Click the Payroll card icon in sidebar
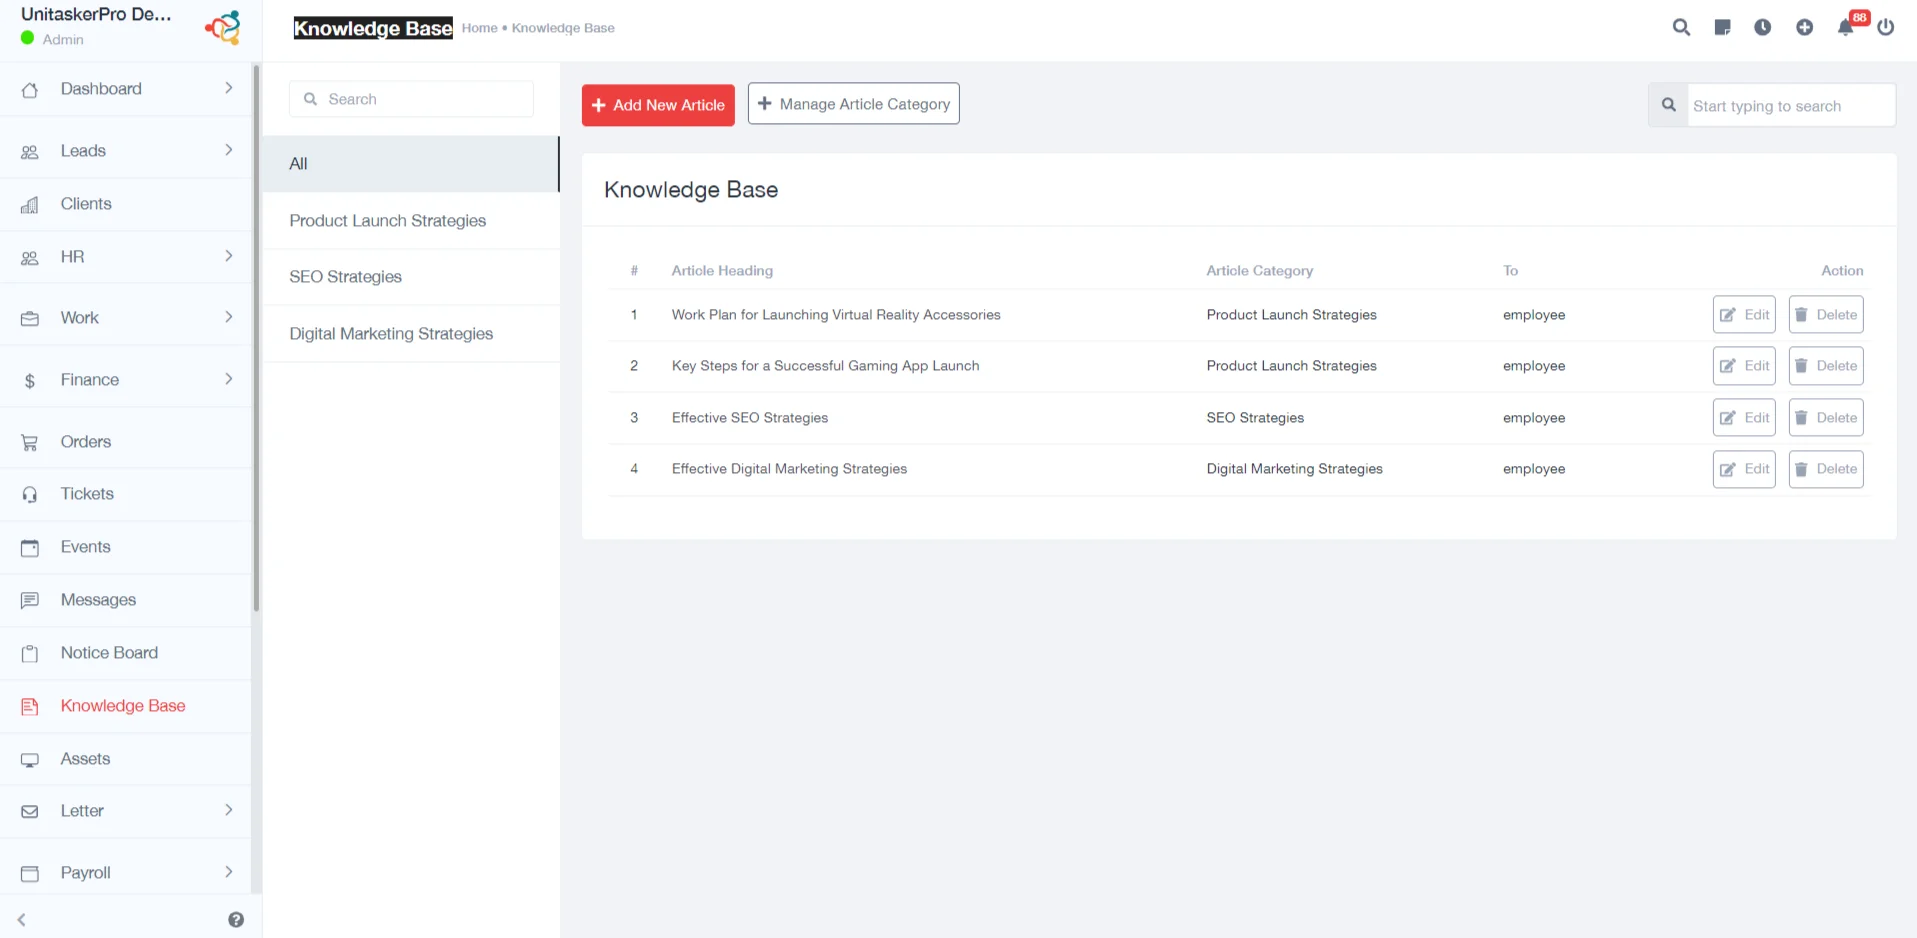 tap(30, 874)
